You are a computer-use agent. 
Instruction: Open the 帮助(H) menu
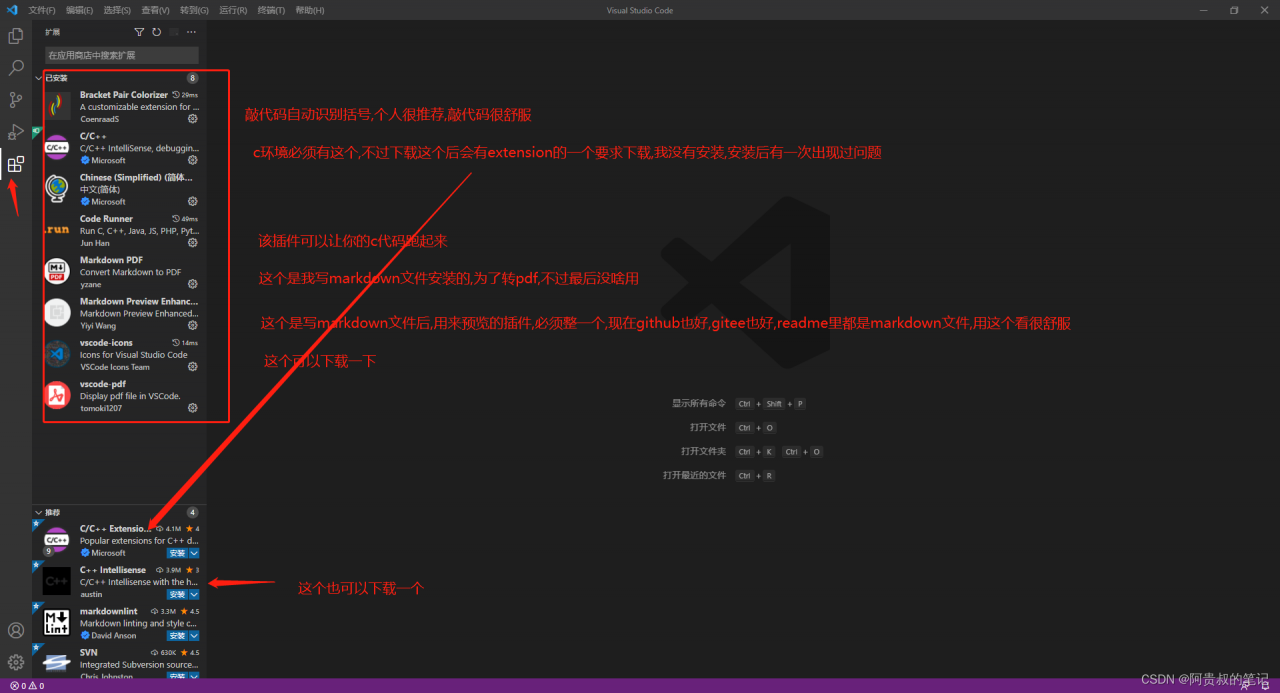tap(310, 10)
